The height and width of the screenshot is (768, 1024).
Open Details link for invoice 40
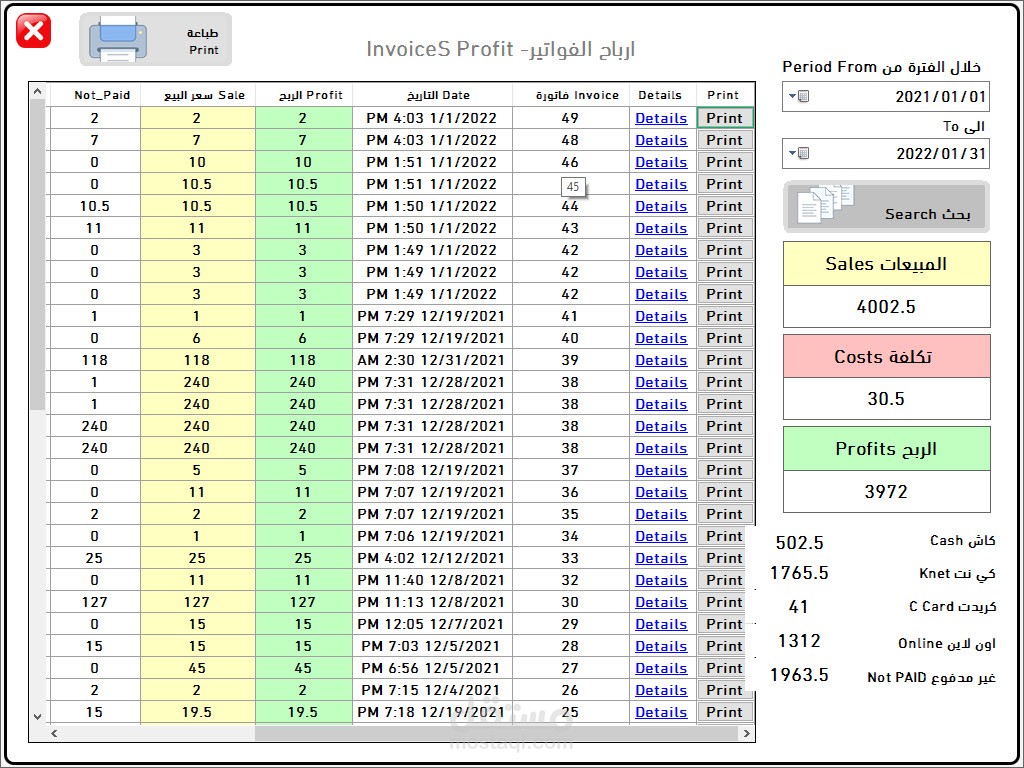coord(661,338)
